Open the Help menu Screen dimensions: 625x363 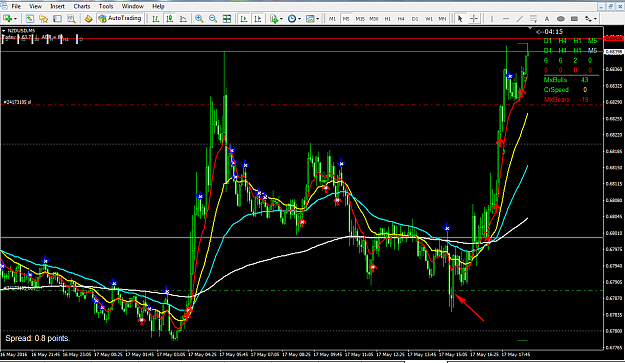click(x=158, y=6)
